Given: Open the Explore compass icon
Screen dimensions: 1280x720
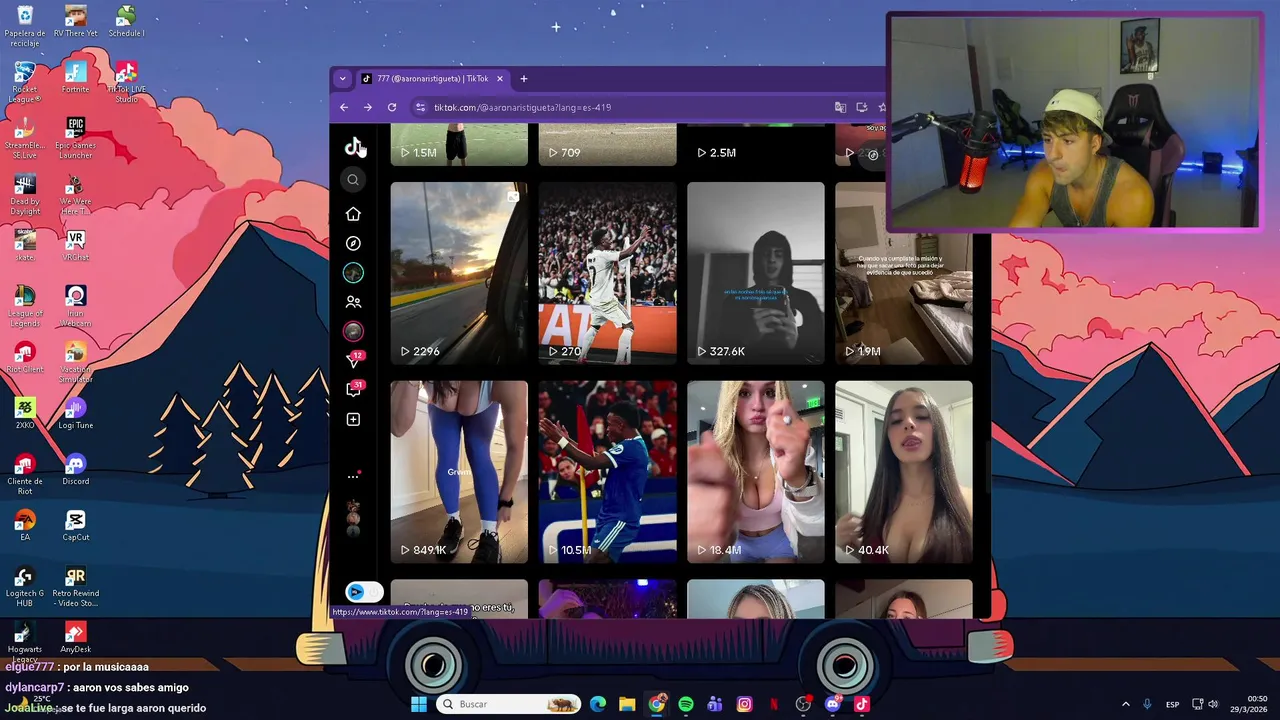Looking at the screenshot, I should point(353,243).
